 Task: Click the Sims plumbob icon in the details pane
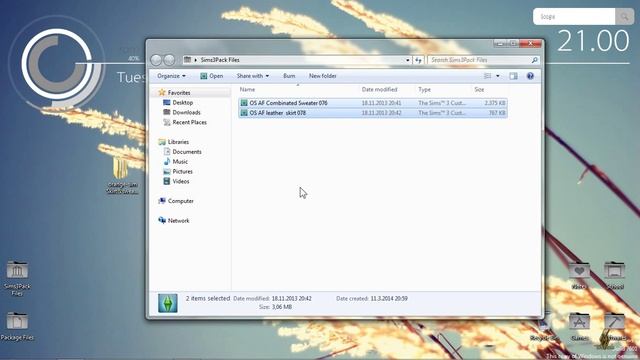[168, 303]
